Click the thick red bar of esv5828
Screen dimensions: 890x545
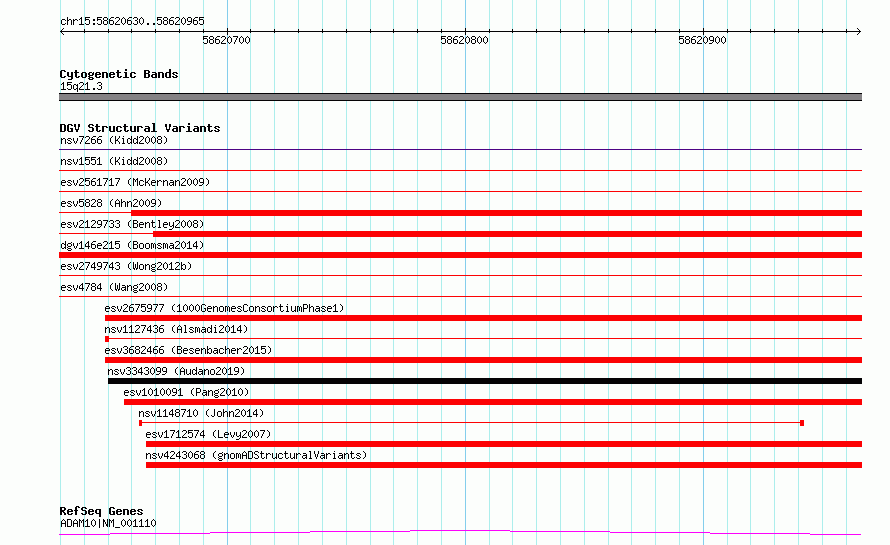click(497, 213)
